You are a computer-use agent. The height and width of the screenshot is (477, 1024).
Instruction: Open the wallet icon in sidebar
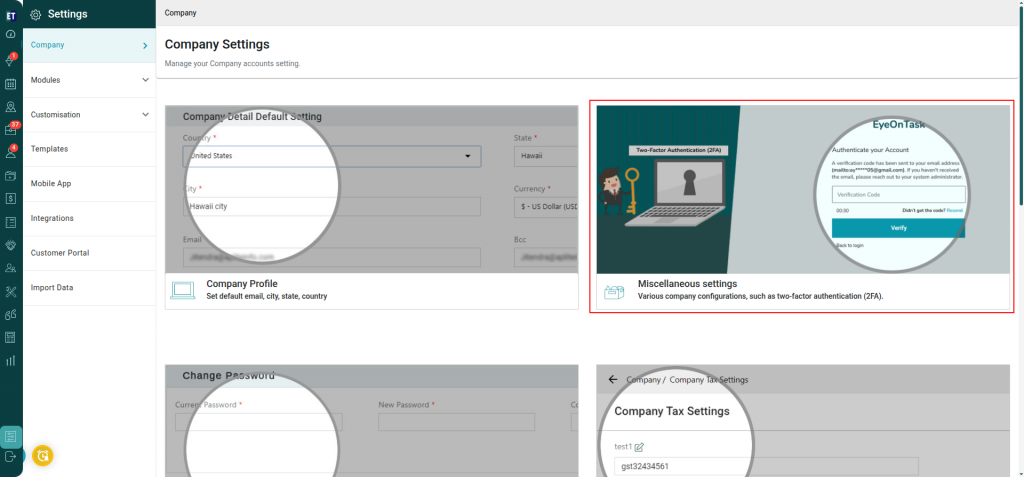click(10, 176)
